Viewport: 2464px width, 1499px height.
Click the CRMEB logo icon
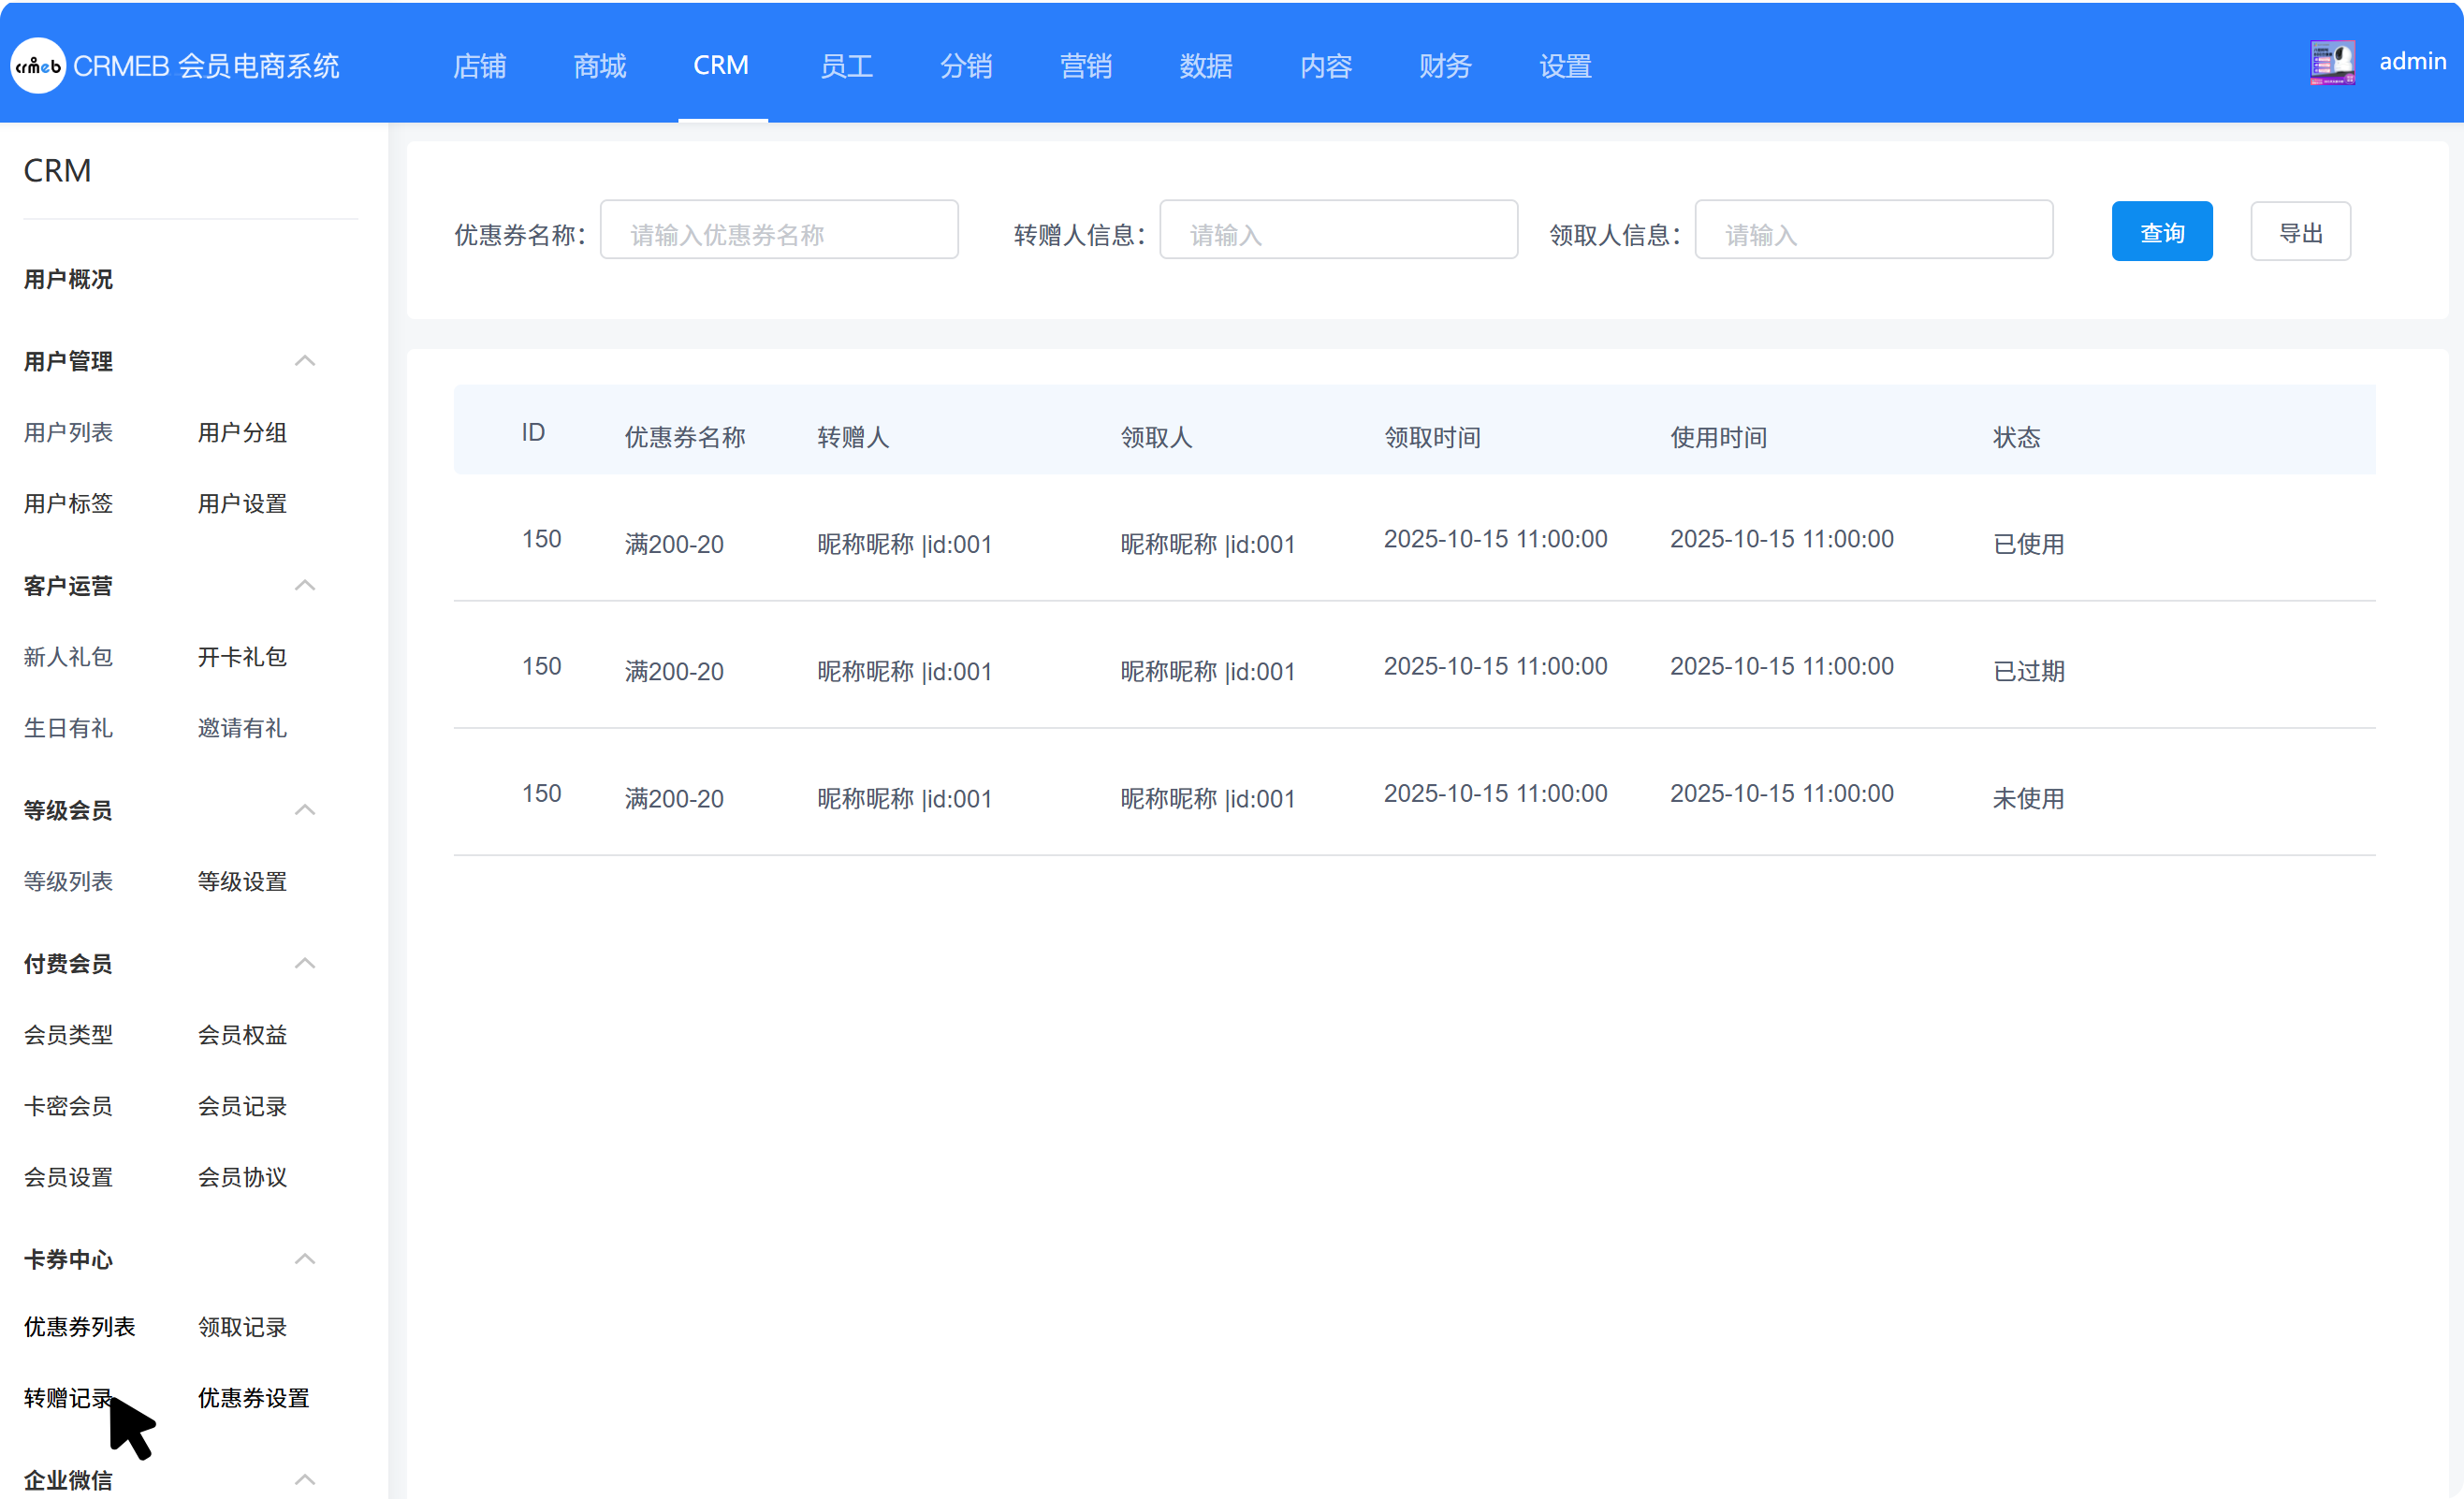tap(38, 66)
